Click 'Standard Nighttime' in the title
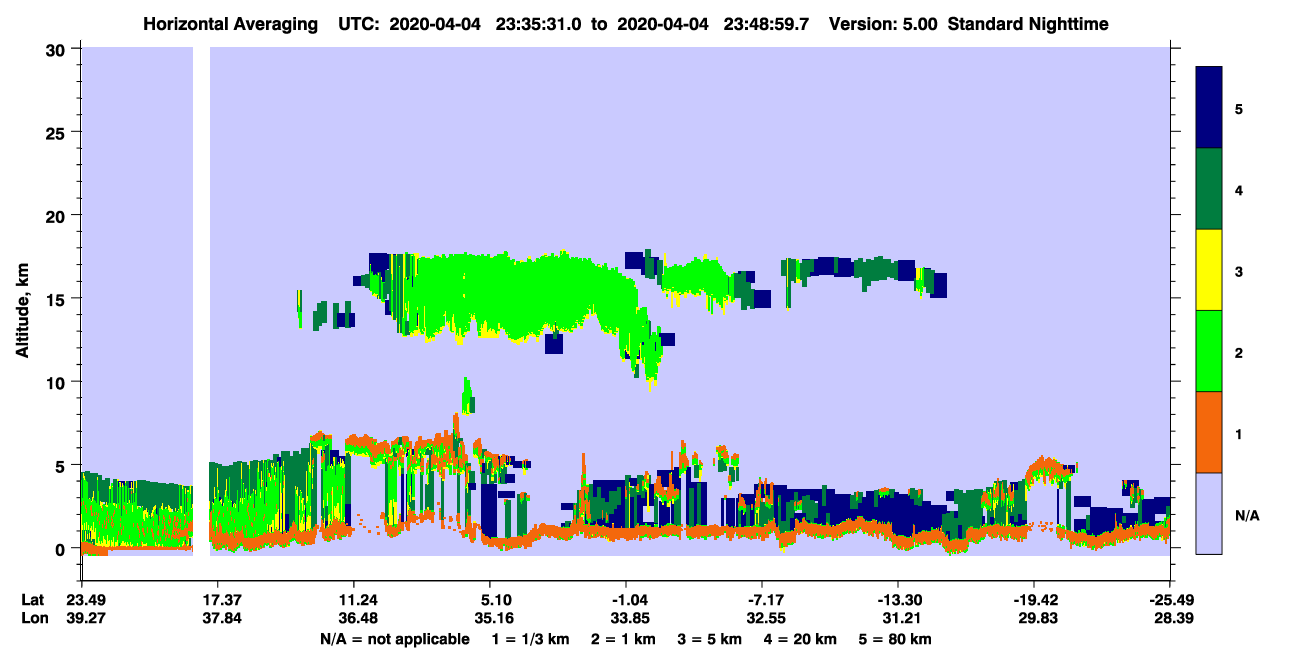 point(1028,24)
